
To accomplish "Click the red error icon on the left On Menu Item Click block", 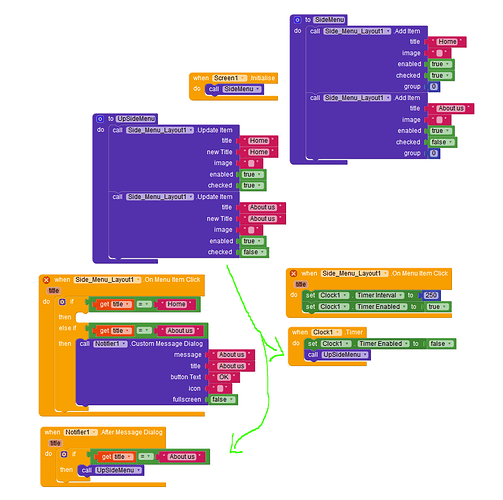I will pyautogui.click(x=47, y=280).
